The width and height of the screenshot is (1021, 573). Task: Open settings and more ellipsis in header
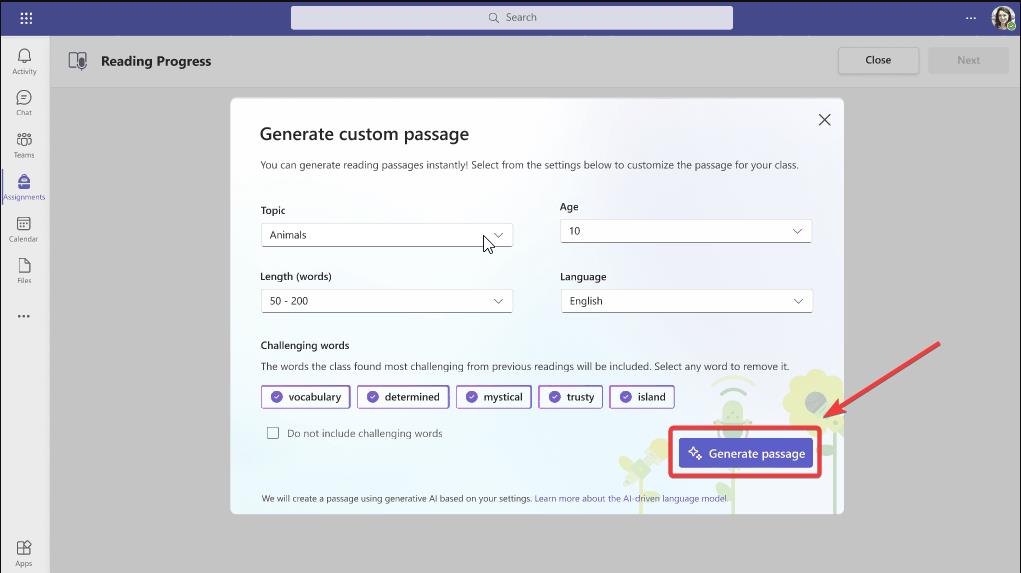coord(970,18)
